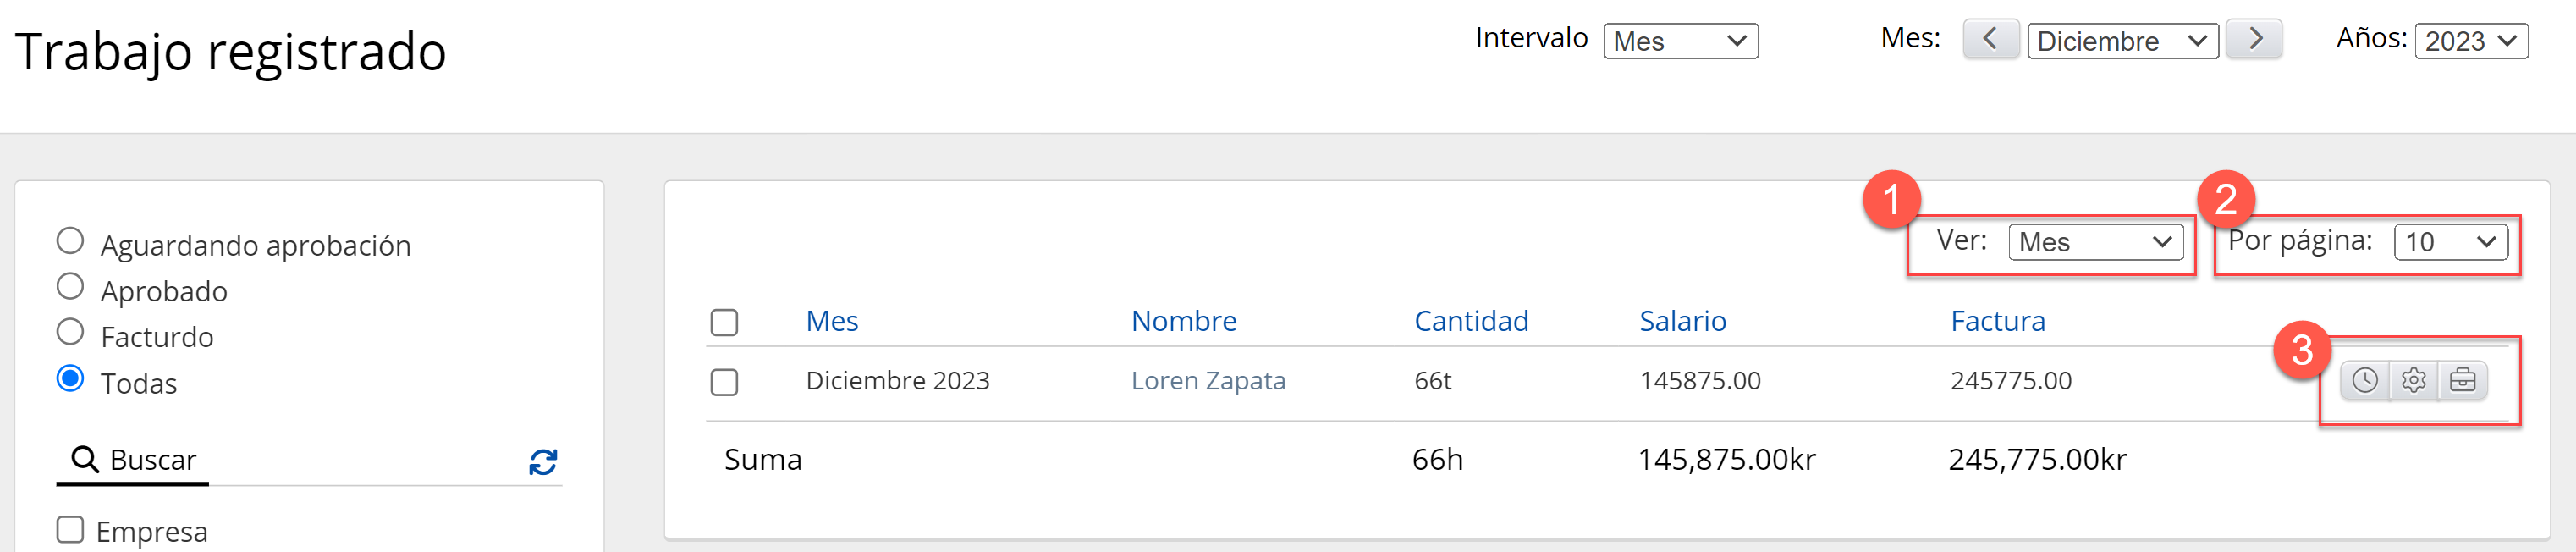Enable the Empresa checkbox
This screenshot has width=2576, height=552.
[x=70, y=530]
